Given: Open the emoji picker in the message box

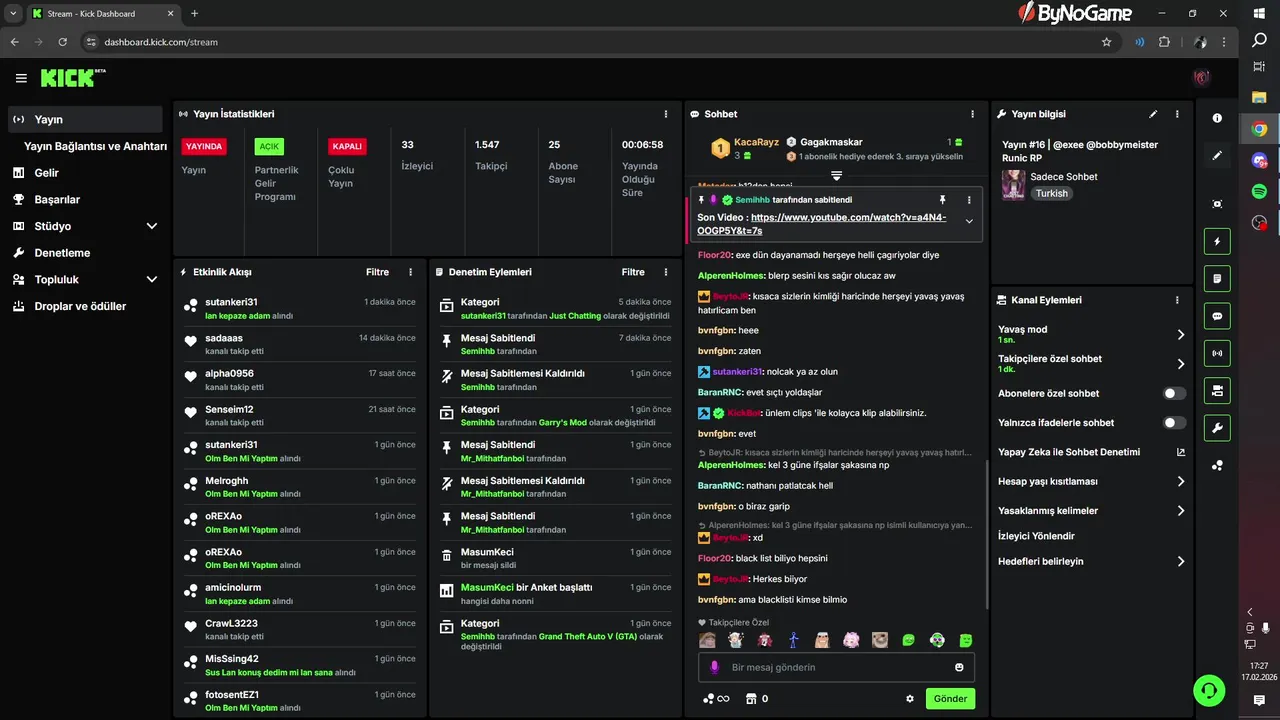Looking at the screenshot, I should (x=959, y=667).
